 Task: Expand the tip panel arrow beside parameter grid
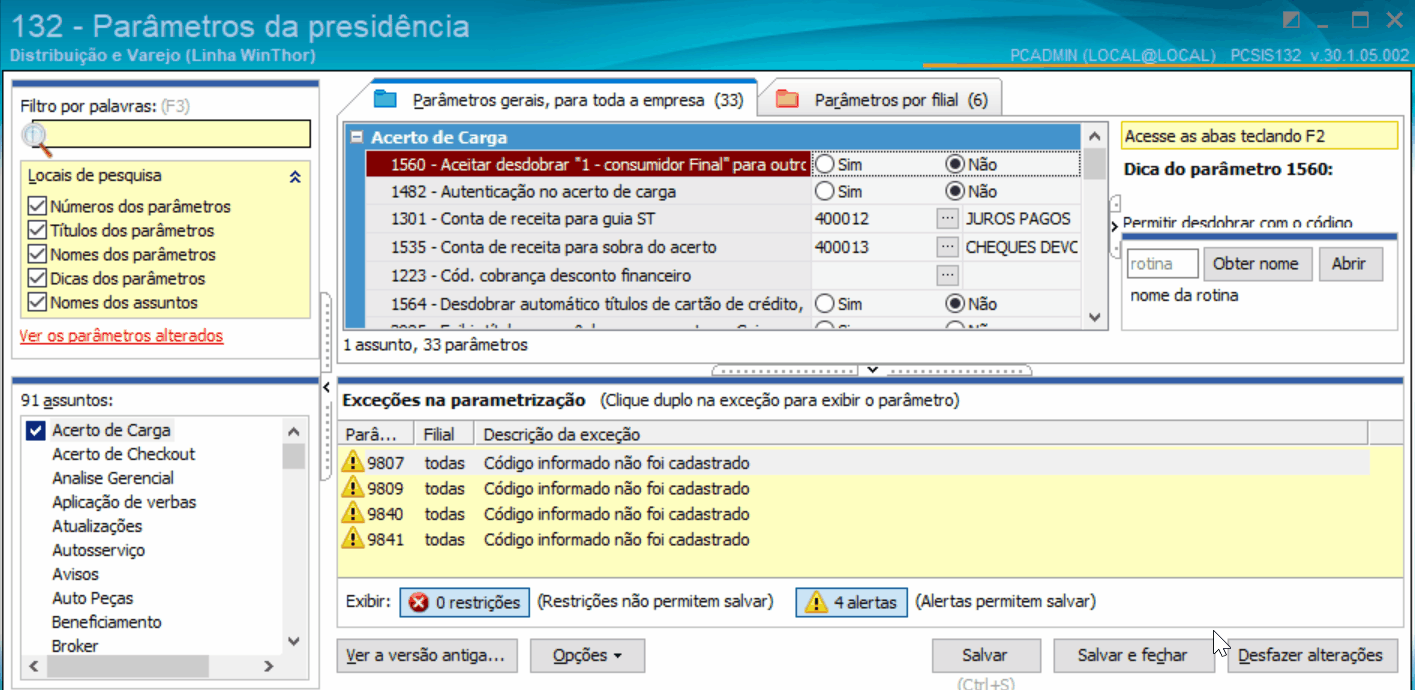pyautogui.click(x=1115, y=227)
